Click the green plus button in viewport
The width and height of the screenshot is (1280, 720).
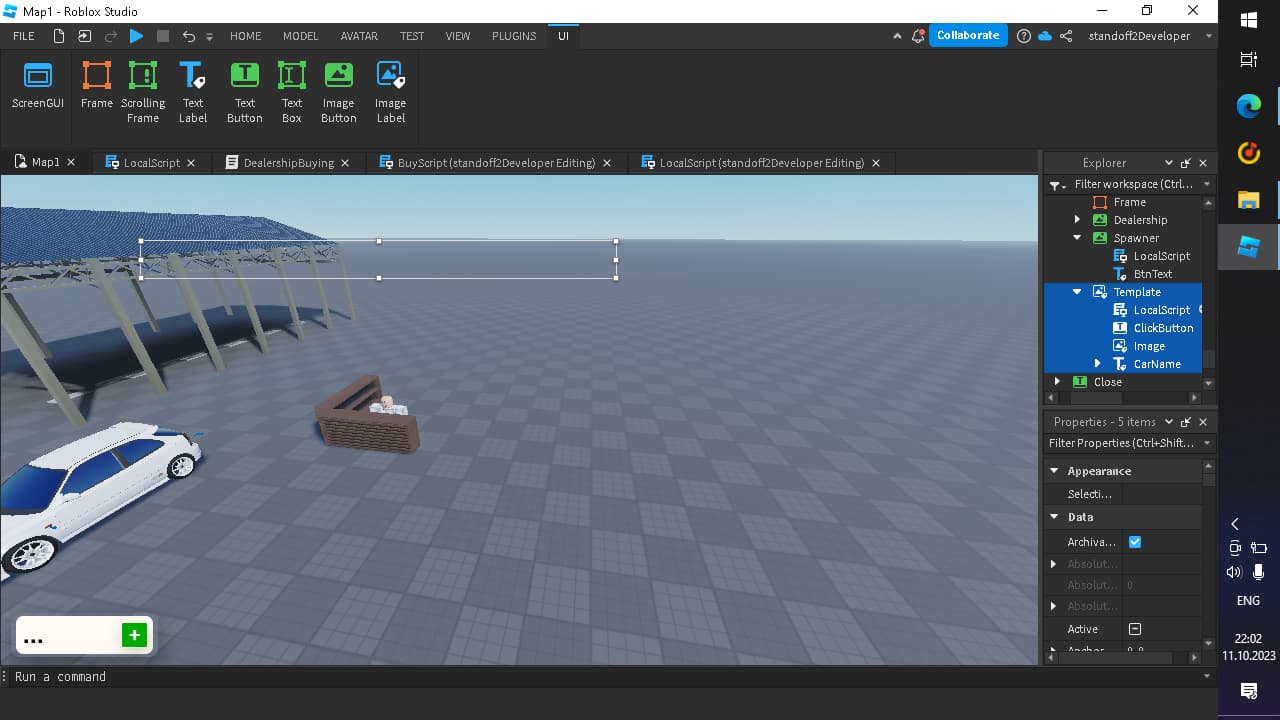coord(134,635)
